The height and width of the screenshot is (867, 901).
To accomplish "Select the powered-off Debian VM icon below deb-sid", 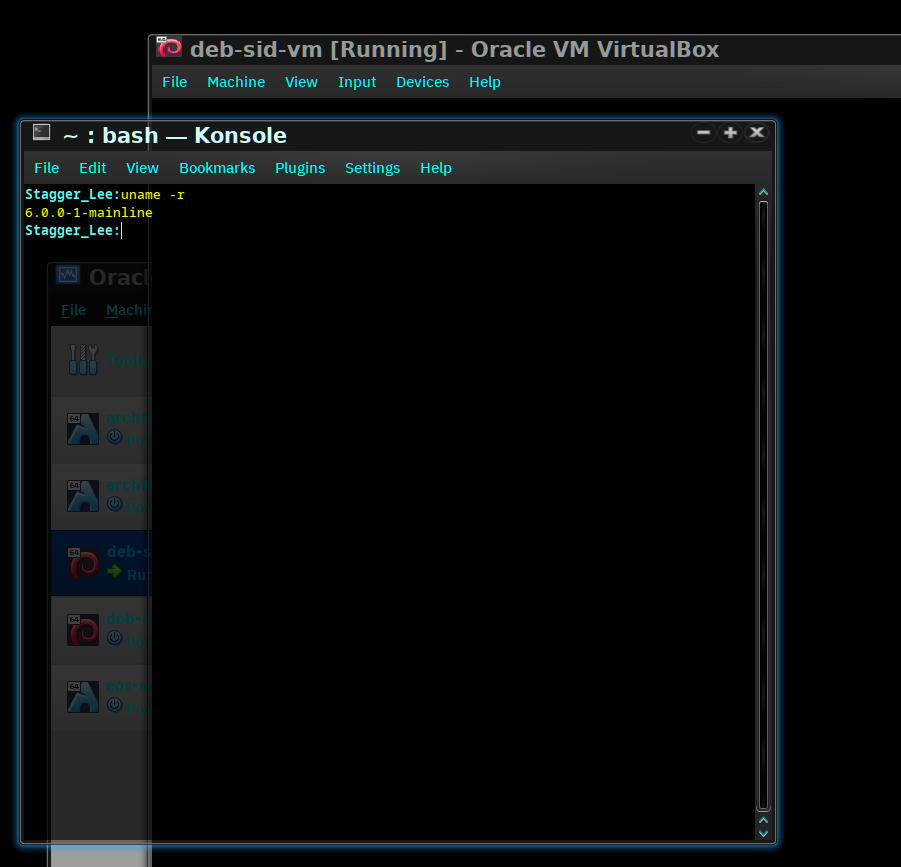I will [x=83, y=629].
